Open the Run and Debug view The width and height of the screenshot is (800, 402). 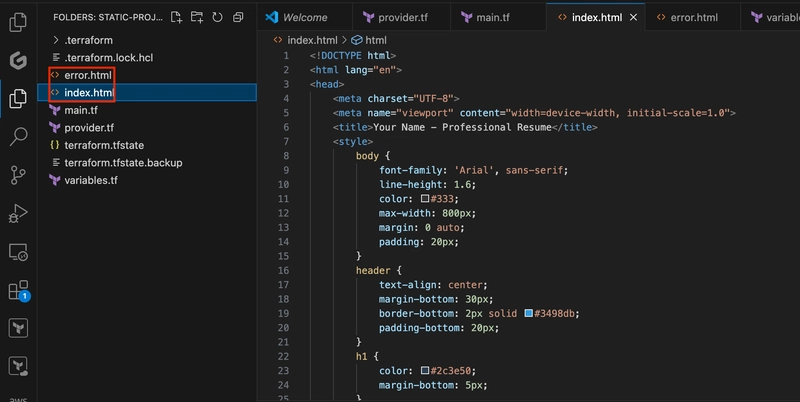pos(18,213)
